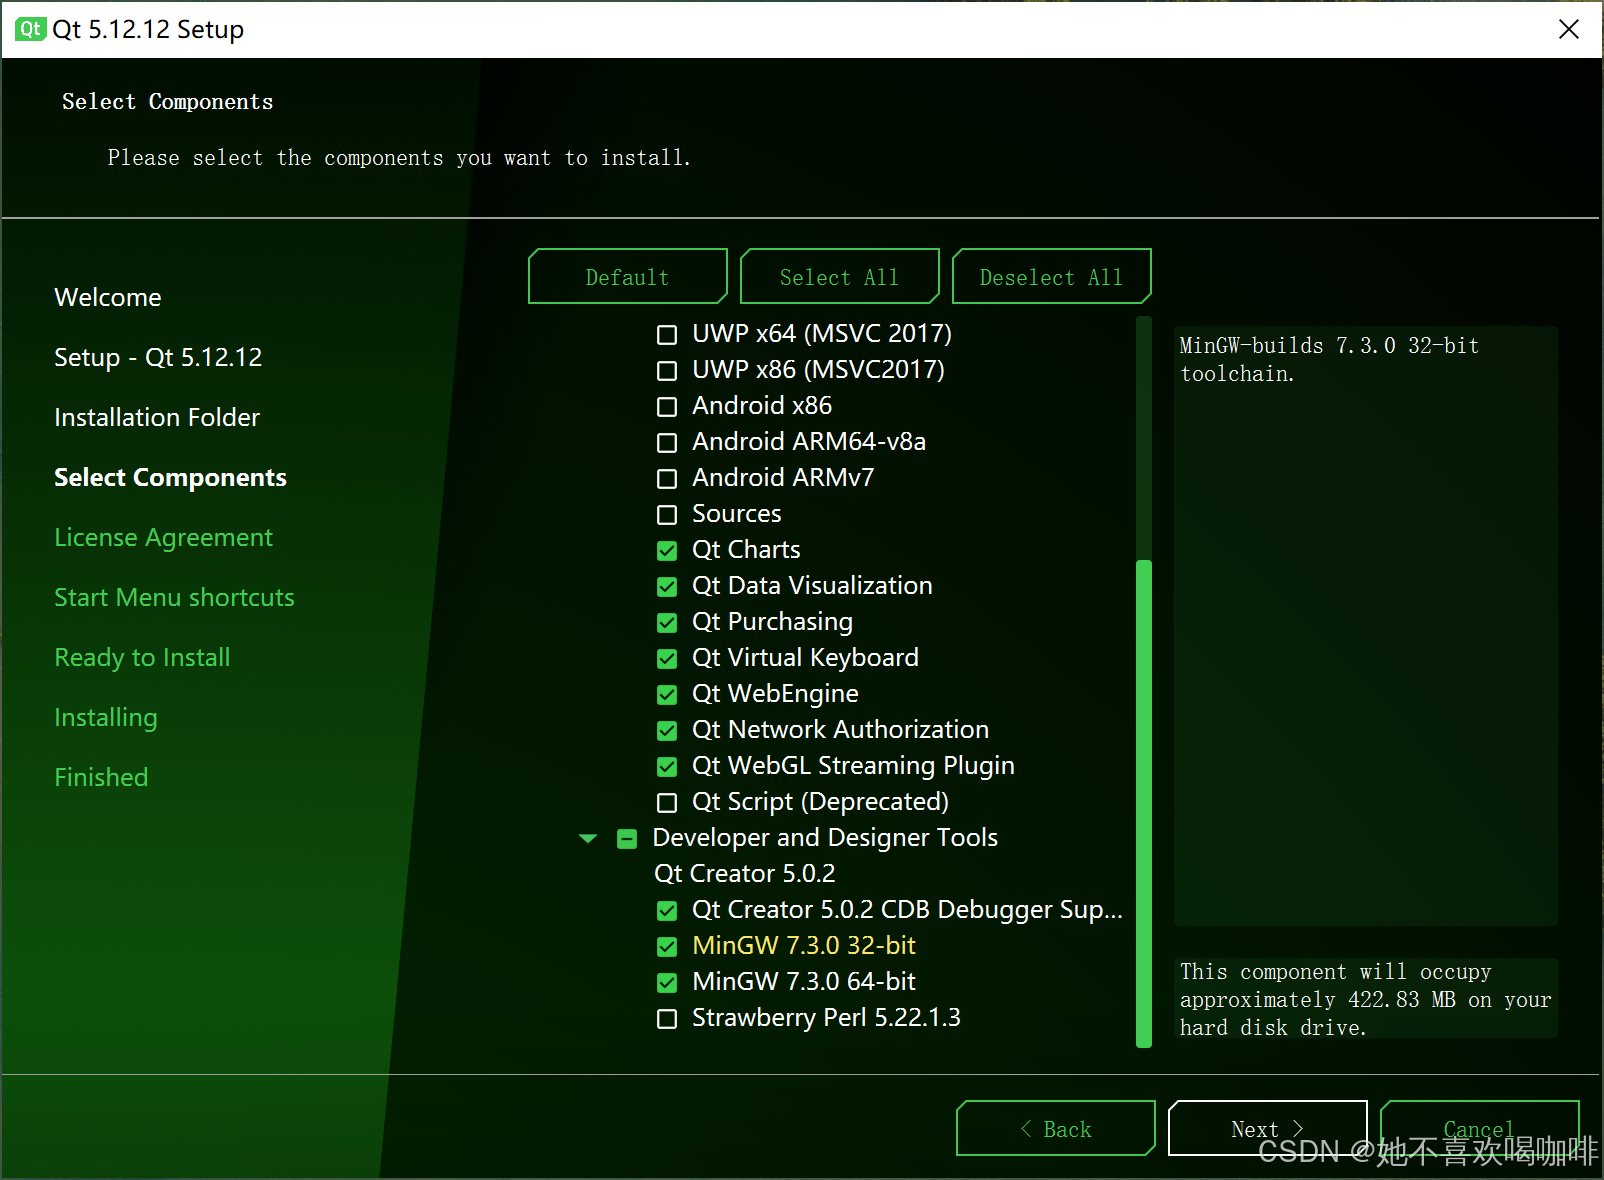
Task: Select the Qt Charts row label
Action: pyautogui.click(x=746, y=549)
